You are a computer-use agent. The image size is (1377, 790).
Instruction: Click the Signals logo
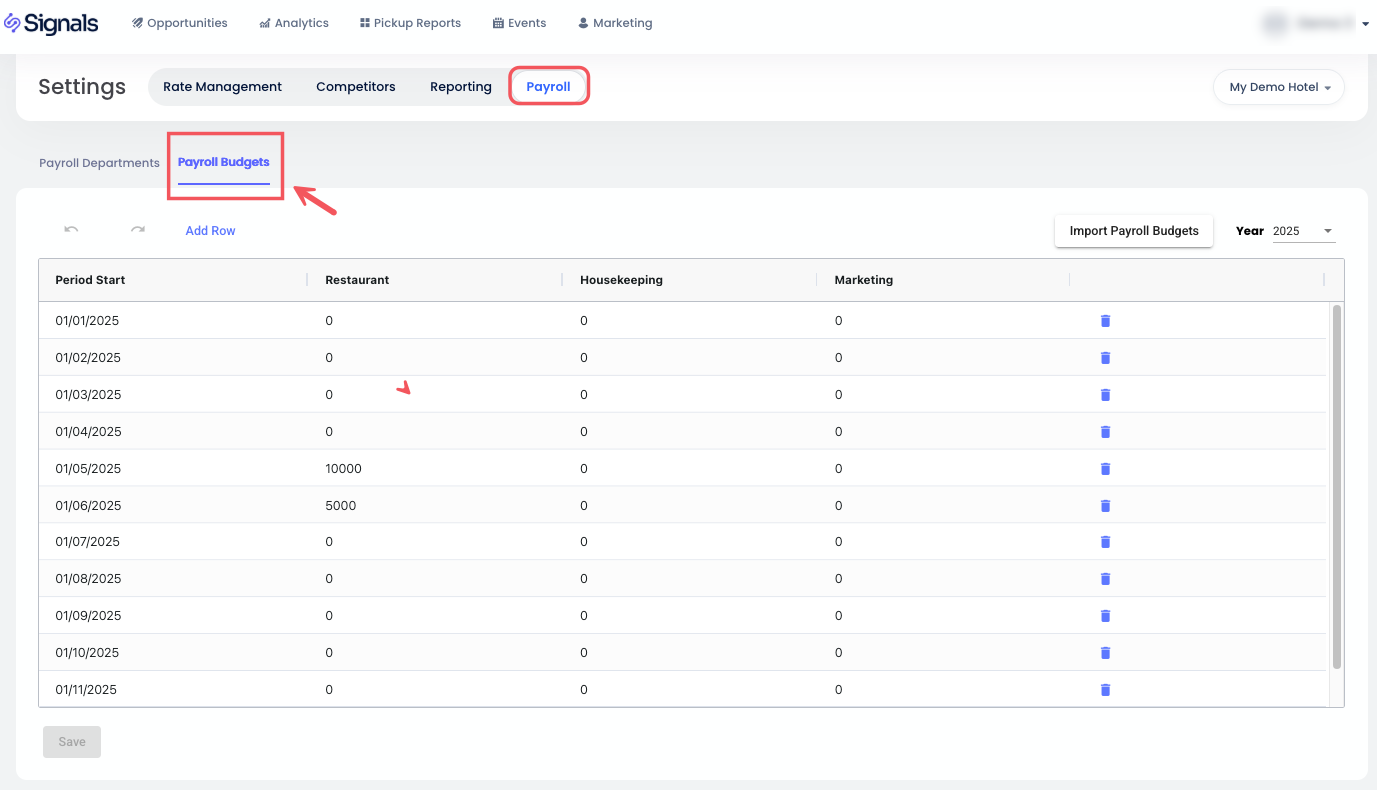click(52, 23)
